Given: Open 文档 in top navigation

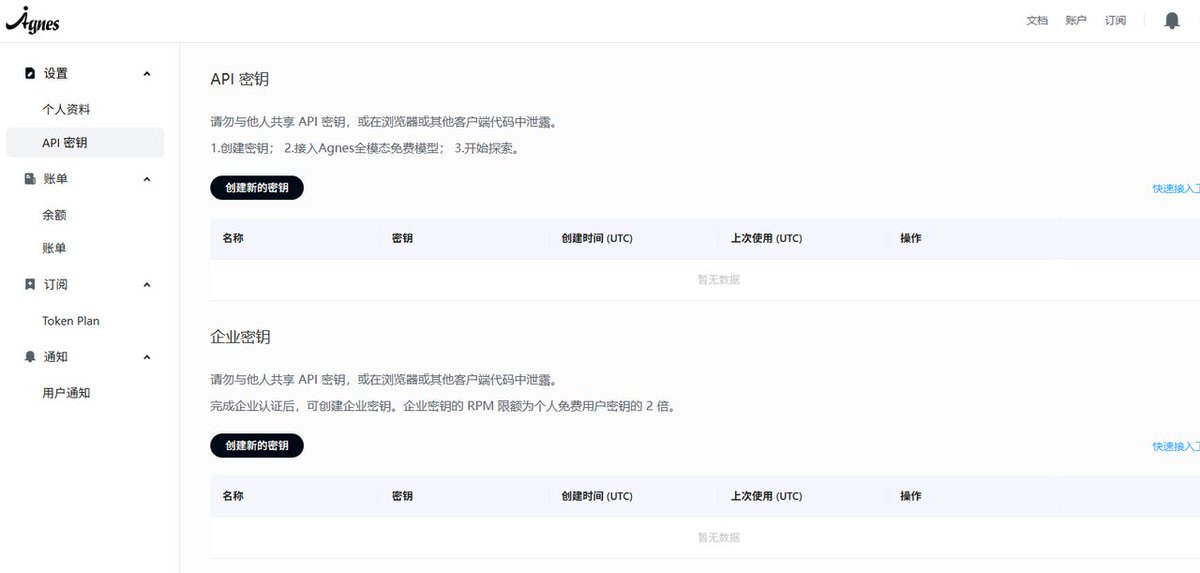Looking at the screenshot, I should (1037, 21).
